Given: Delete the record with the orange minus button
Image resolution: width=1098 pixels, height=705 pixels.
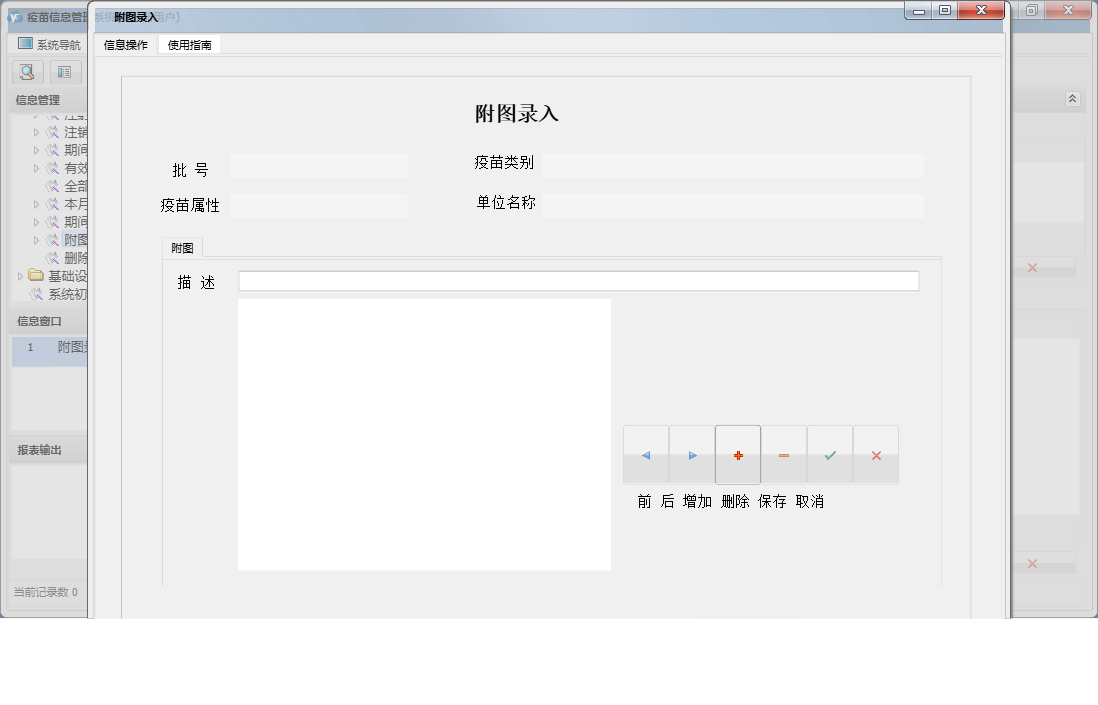Looking at the screenshot, I should pos(784,455).
